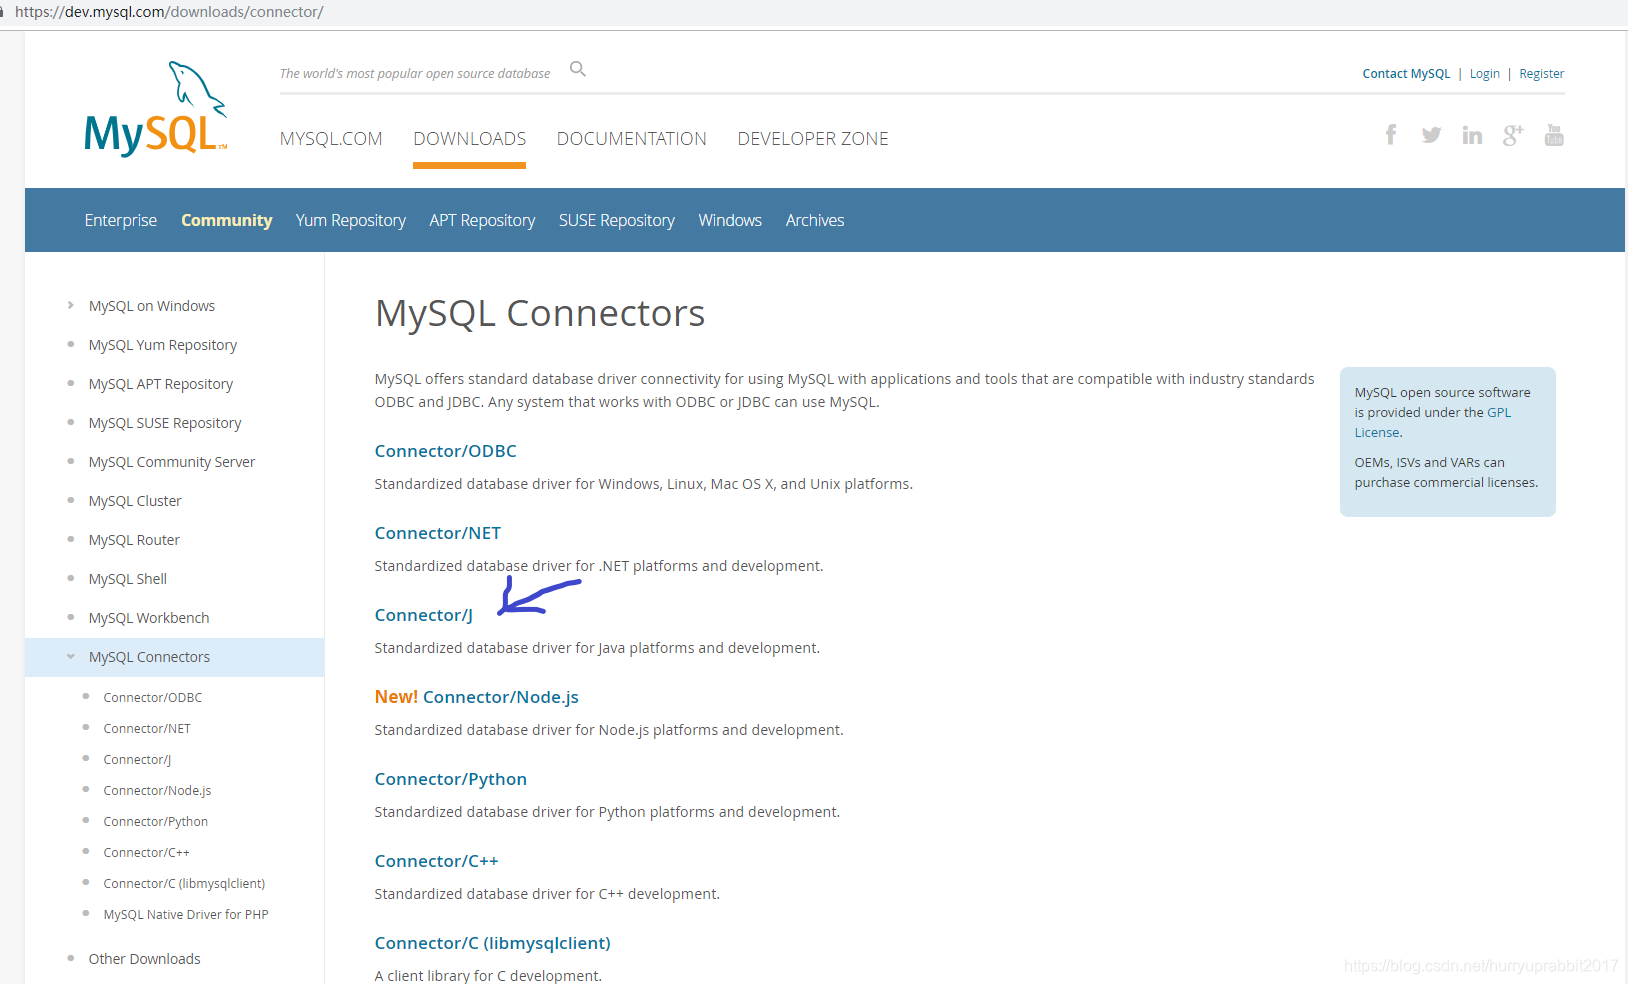The width and height of the screenshot is (1628, 984).
Task: Open MySQL APT Repository sidebar item
Action: click(x=161, y=384)
